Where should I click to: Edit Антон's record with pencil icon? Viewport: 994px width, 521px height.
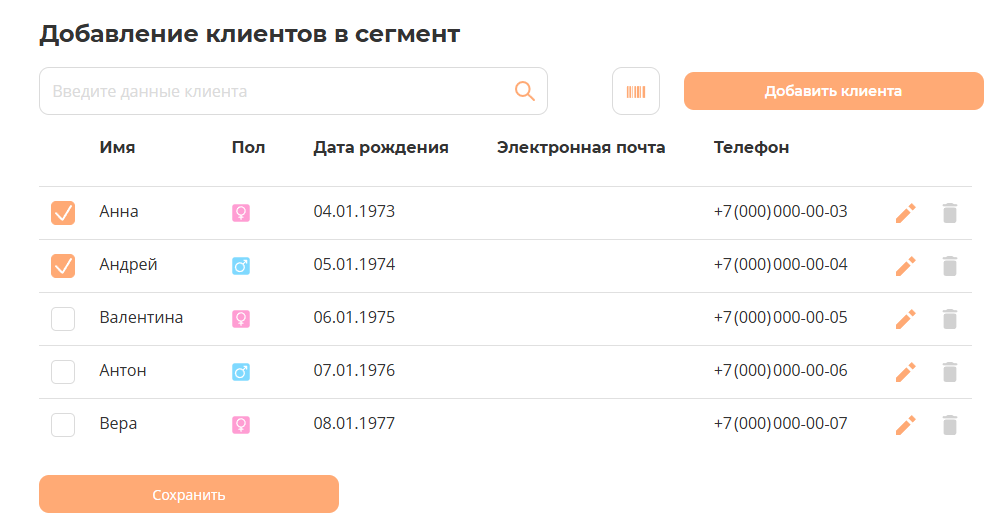point(905,372)
